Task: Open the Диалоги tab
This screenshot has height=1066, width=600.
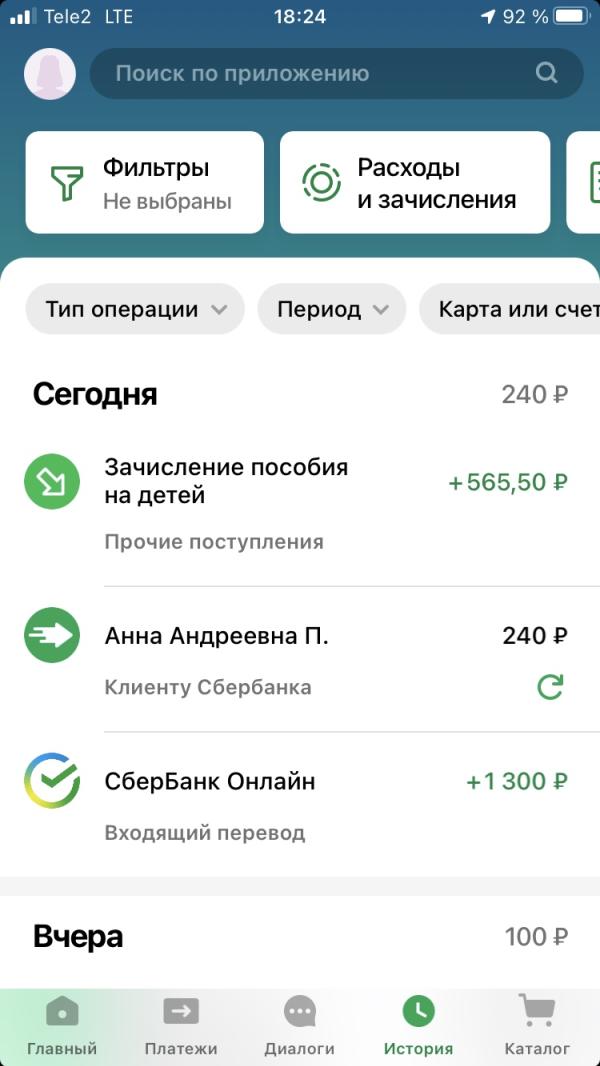Action: pyautogui.click(x=300, y=1026)
